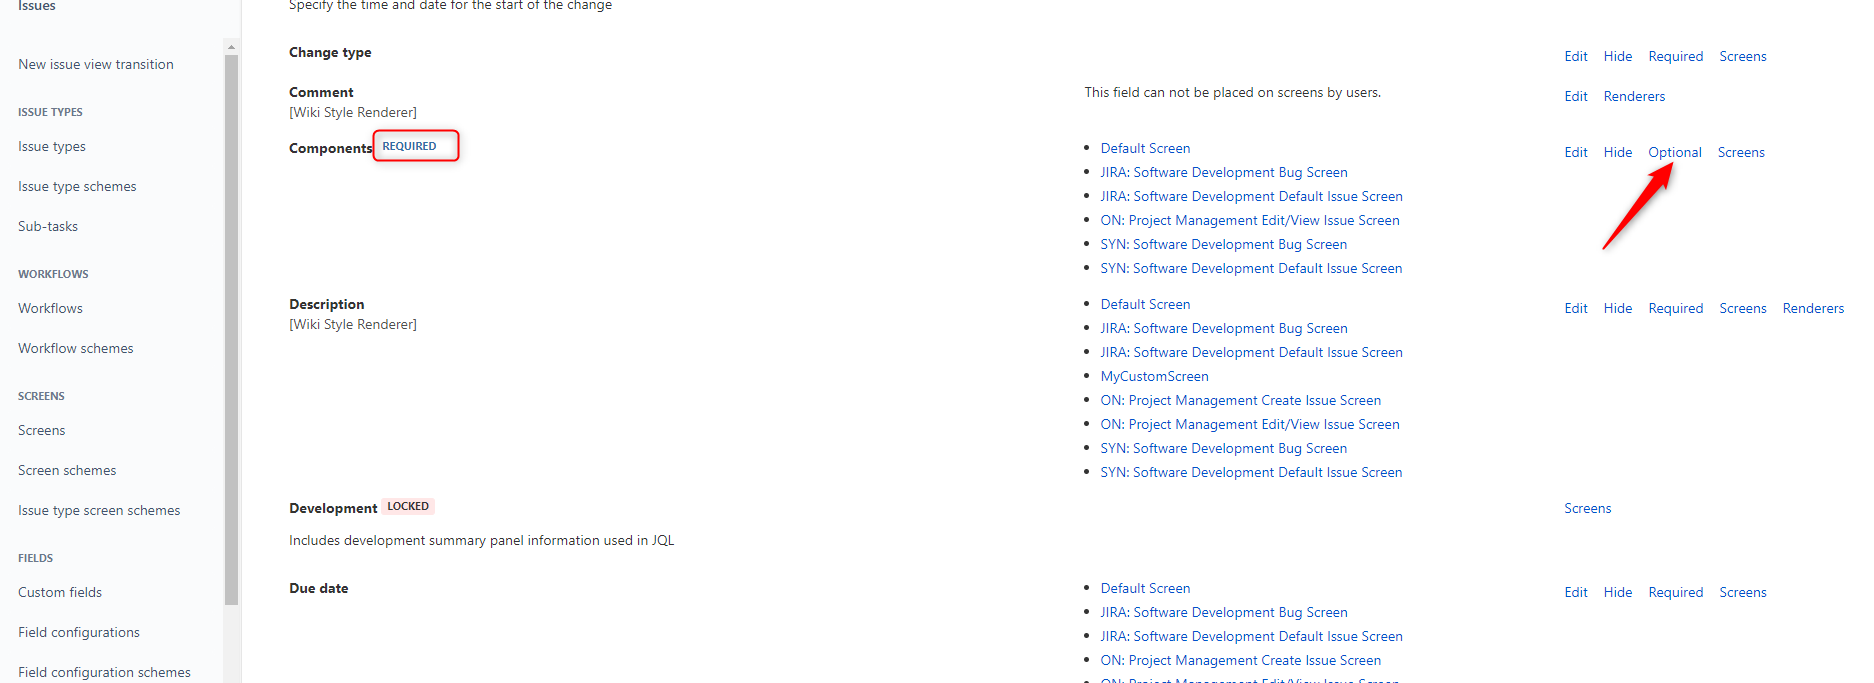This screenshot has width=1874, height=683.
Task: Click the sidebar scrollbar up arrow
Action: click(x=231, y=47)
